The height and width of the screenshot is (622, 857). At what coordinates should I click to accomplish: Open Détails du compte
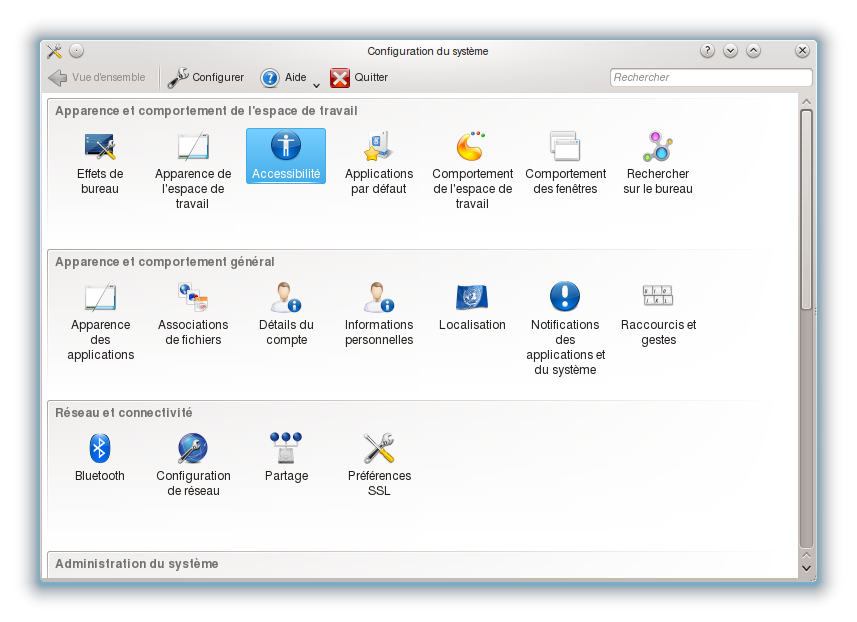pyautogui.click(x=286, y=314)
